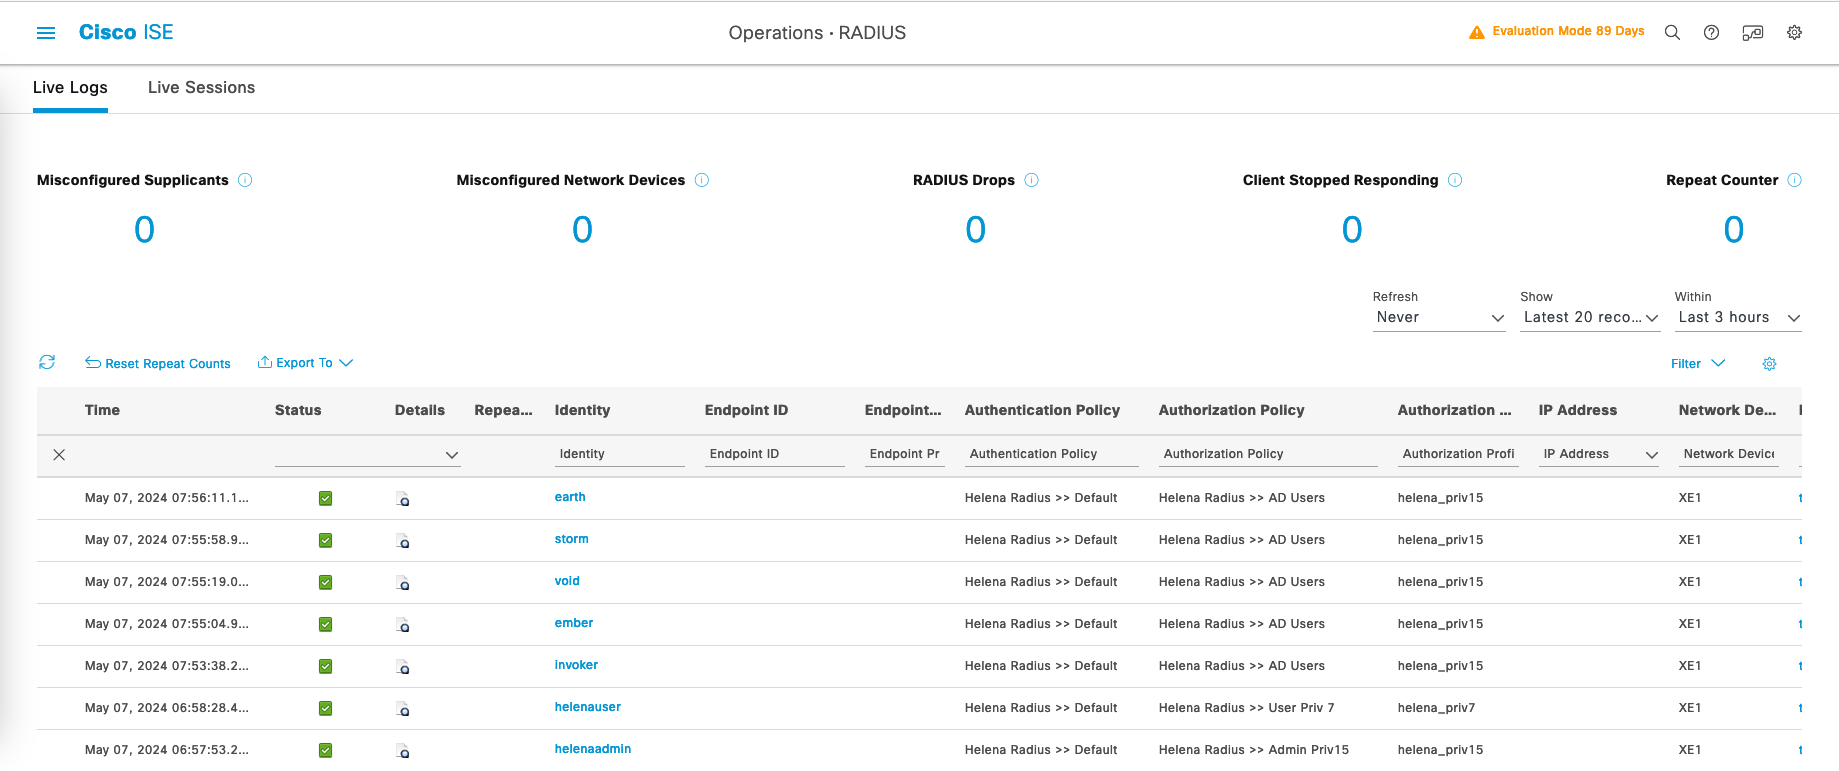
Task: Open the header settings gear icon
Action: 1794,33
